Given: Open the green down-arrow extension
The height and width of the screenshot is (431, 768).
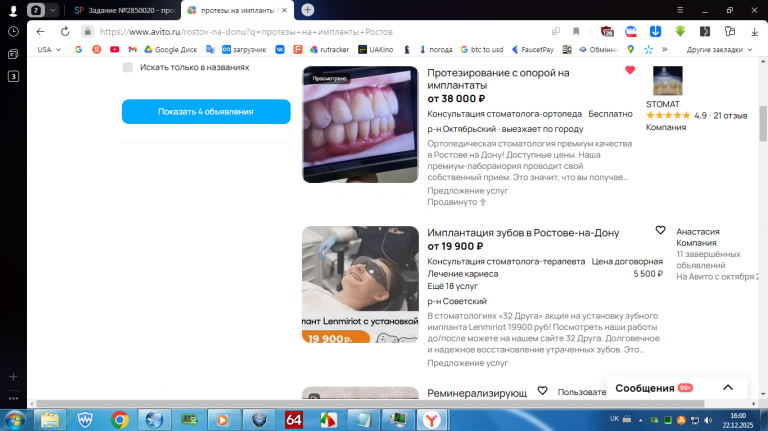Looking at the screenshot, I should [680, 31].
